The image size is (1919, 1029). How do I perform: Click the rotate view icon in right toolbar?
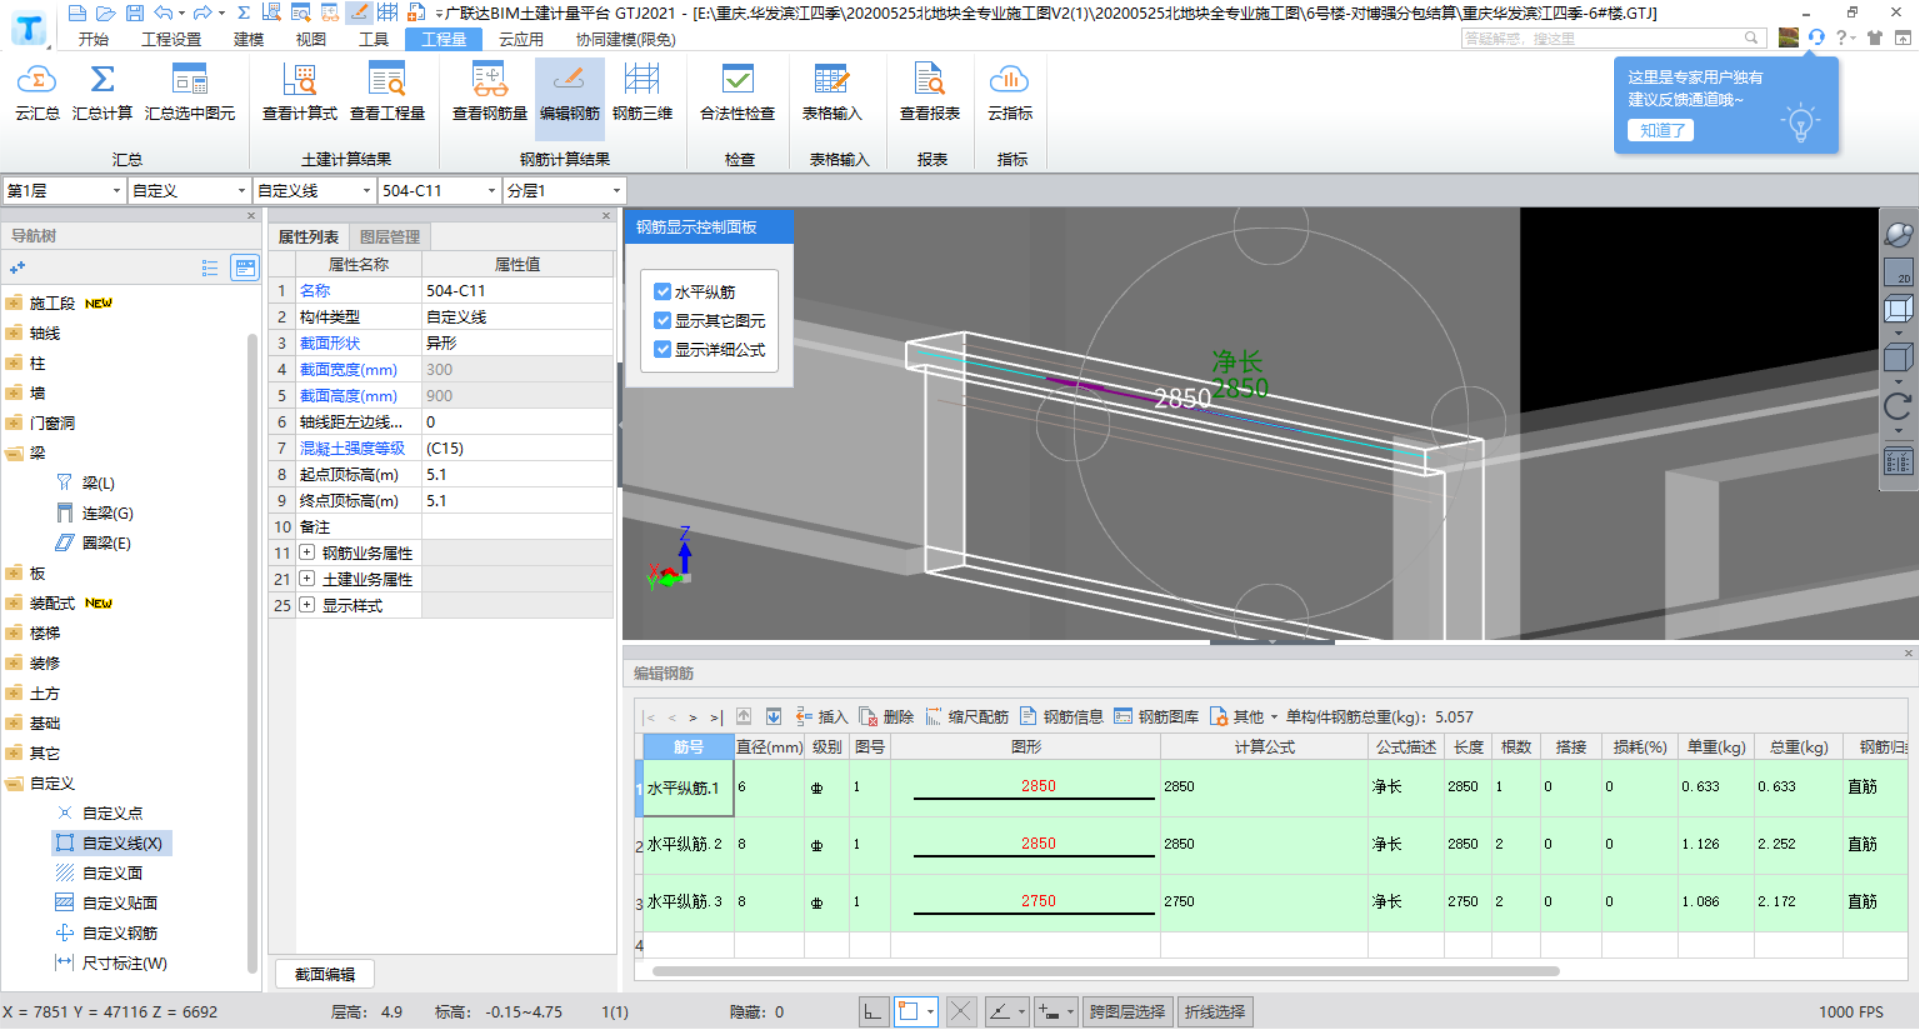click(1897, 406)
